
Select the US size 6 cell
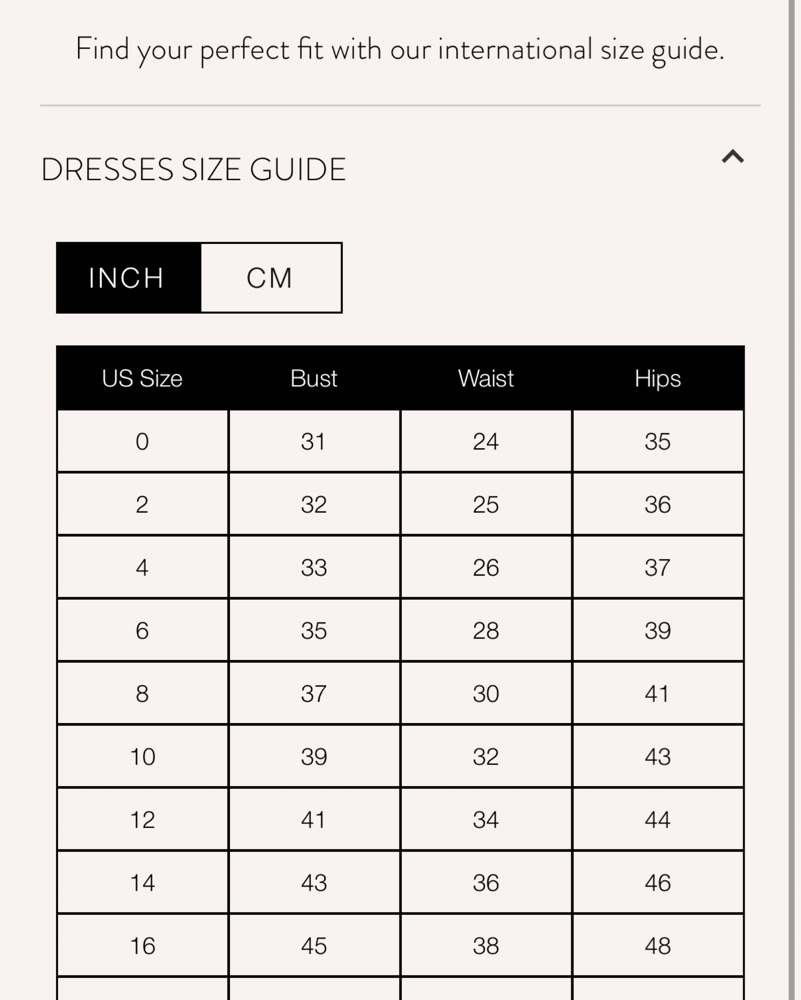pos(142,631)
